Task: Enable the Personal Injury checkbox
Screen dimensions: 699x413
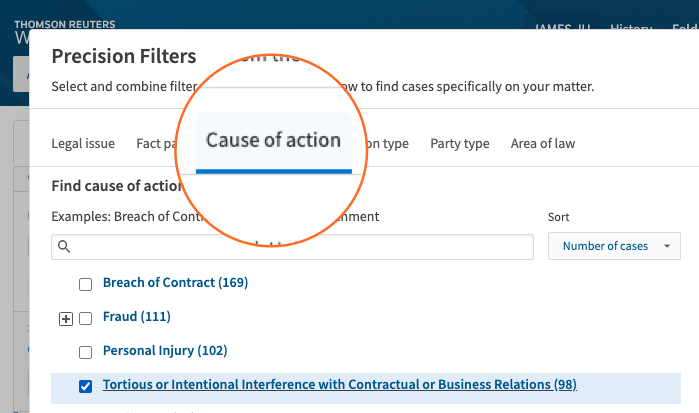Action: (85, 352)
